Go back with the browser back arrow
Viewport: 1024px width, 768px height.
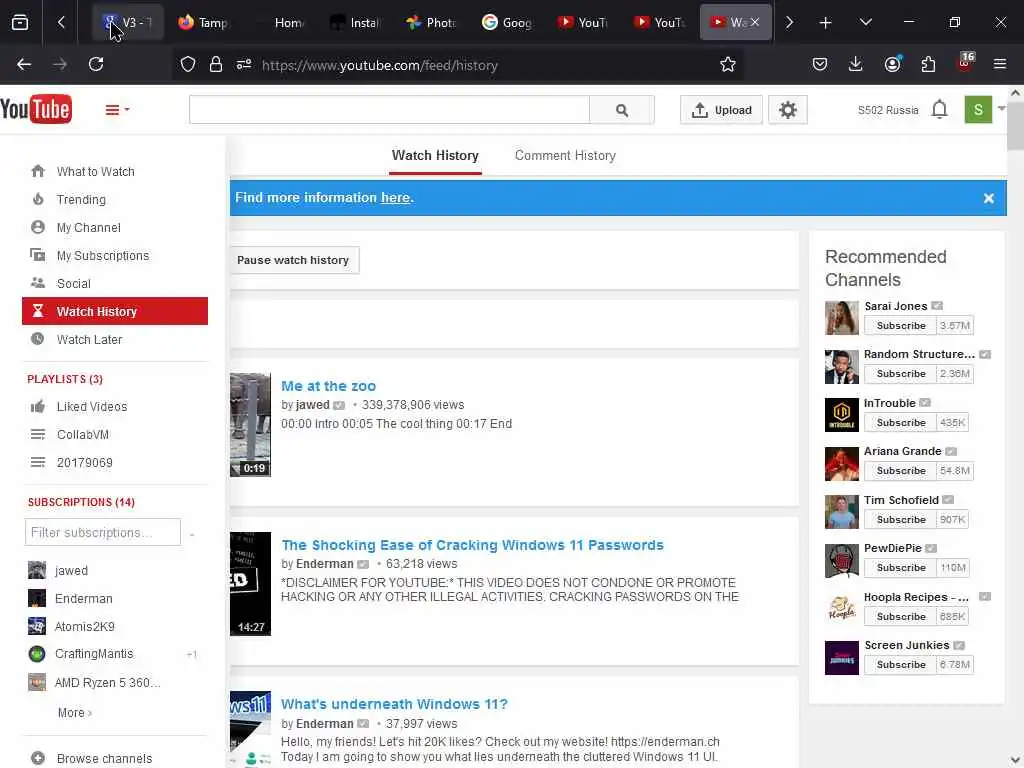pyautogui.click(x=24, y=64)
